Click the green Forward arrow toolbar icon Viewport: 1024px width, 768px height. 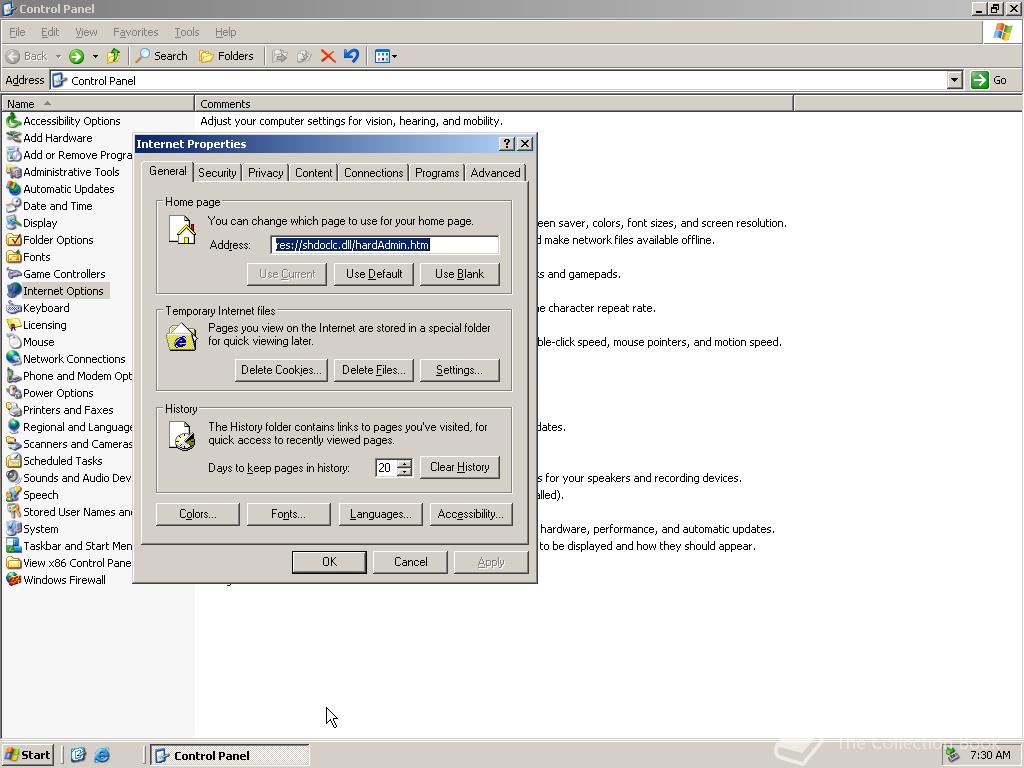(76, 56)
